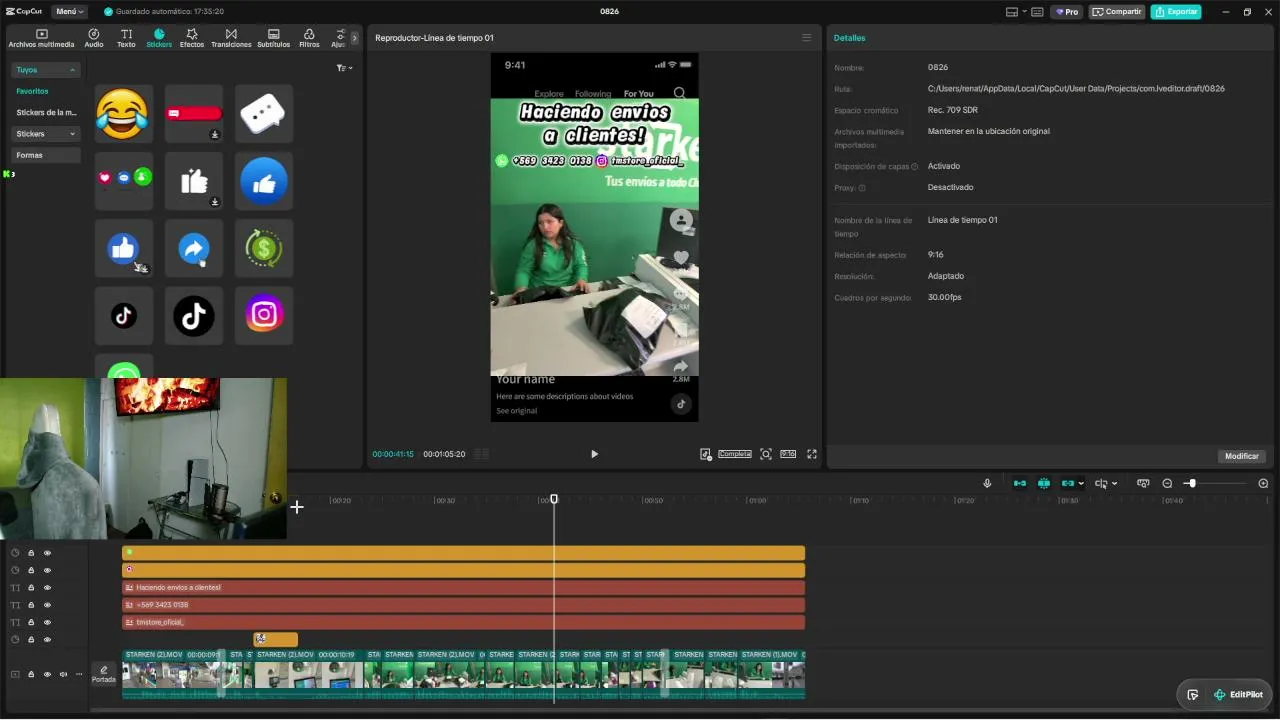Viewport: 1280px width, 720px height.
Task: Zoom out the timeline with the minus icon
Action: pos(1167,483)
